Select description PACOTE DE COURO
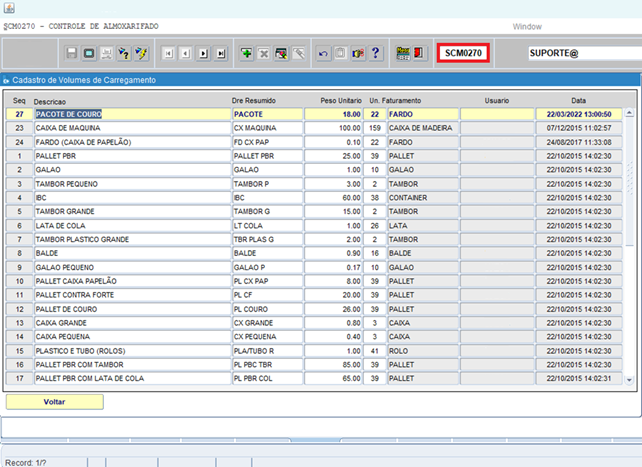Image resolution: width=642 pixels, height=467 pixels. 133,114
